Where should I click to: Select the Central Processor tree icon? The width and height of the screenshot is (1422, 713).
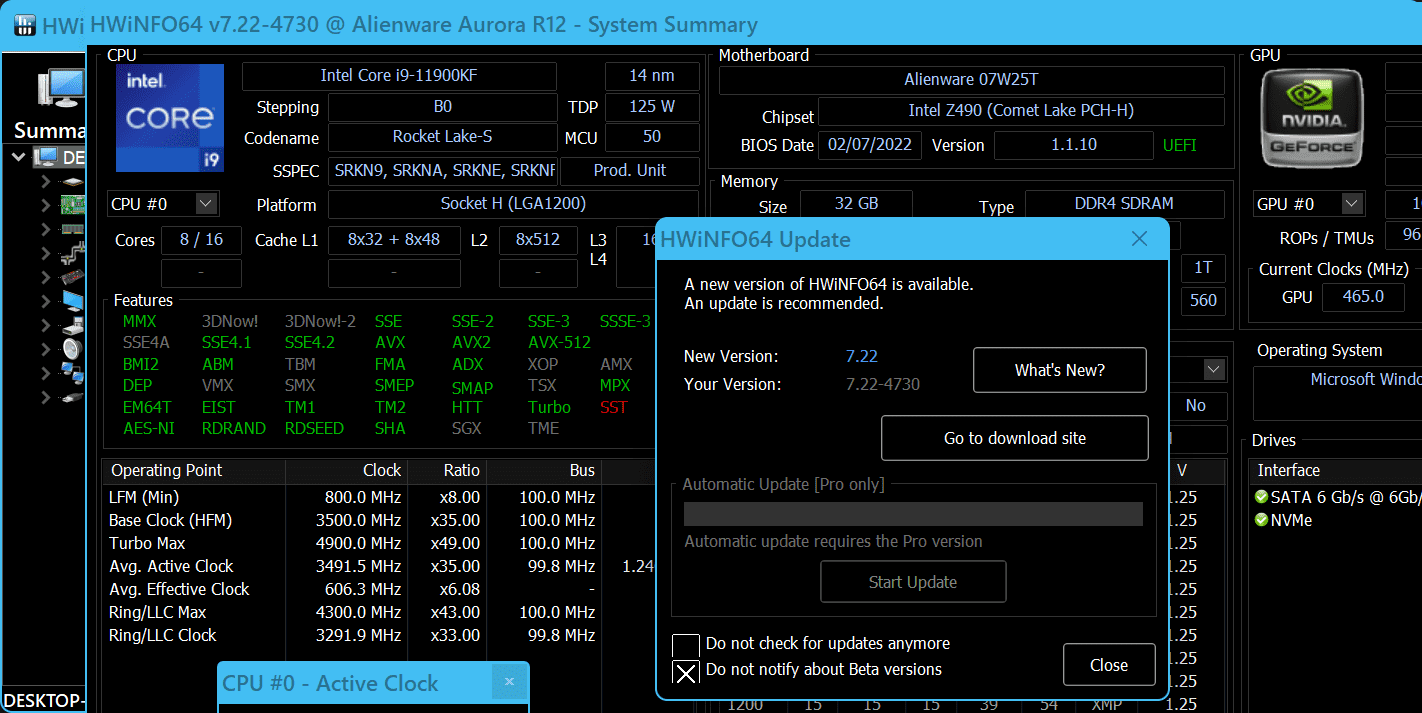(x=73, y=182)
